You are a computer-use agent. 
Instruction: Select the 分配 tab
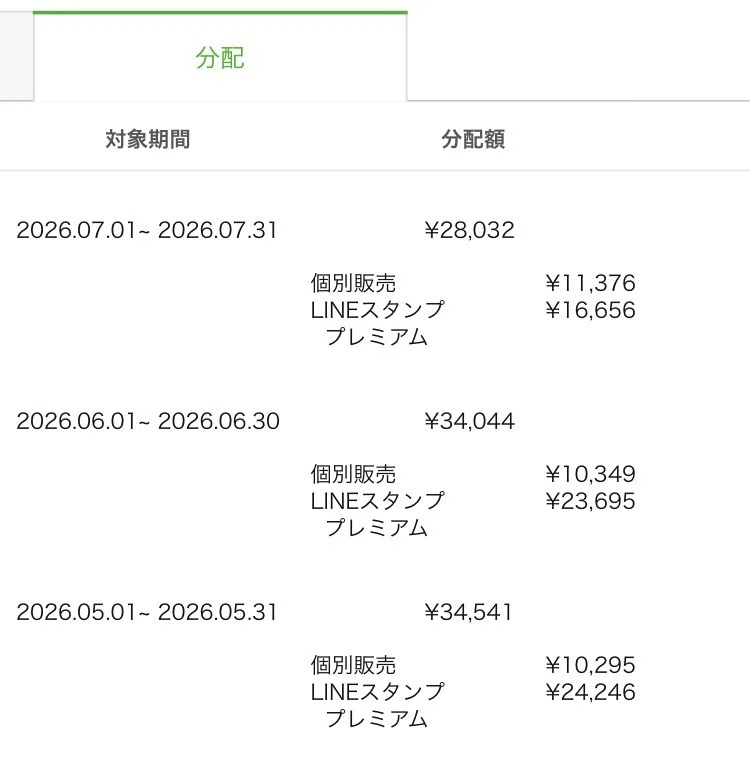click(x=220, y=56)
